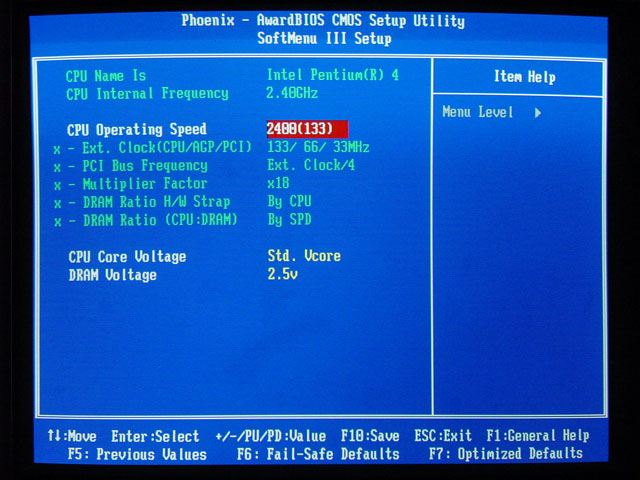The image size is (640, 480).
Task: Click the x marker beside DRAM Ratio H/W Strap
Action: tap(58, 204)
